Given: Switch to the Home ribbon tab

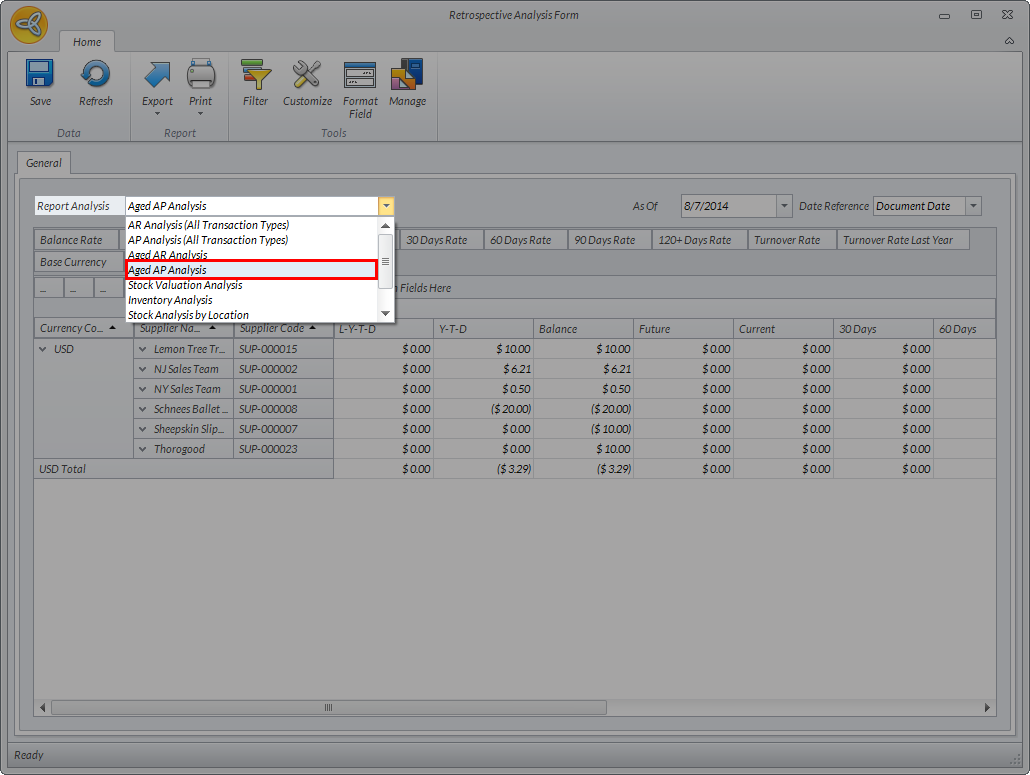Looking at the screenshot, I should (x=87, y=42).
